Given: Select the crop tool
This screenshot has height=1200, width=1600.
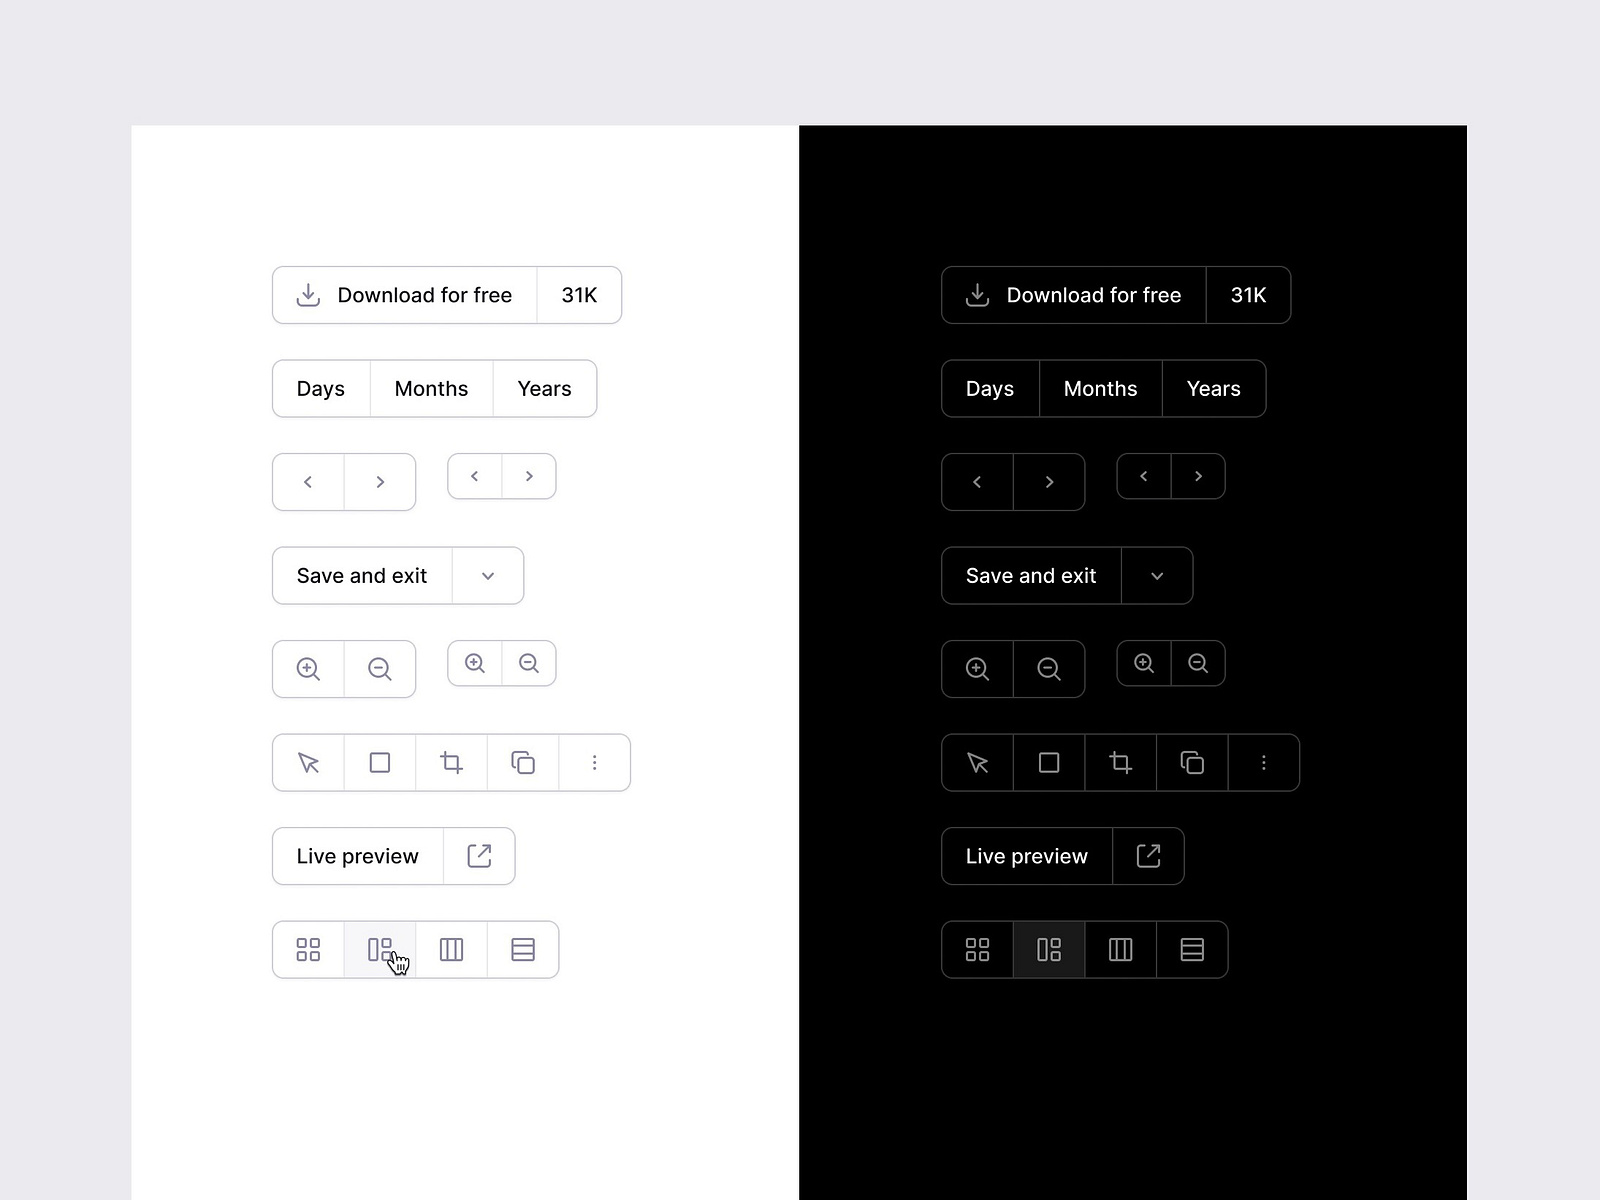Looking at the screenshot, I should pyautogui.click(x=451, y=762).
